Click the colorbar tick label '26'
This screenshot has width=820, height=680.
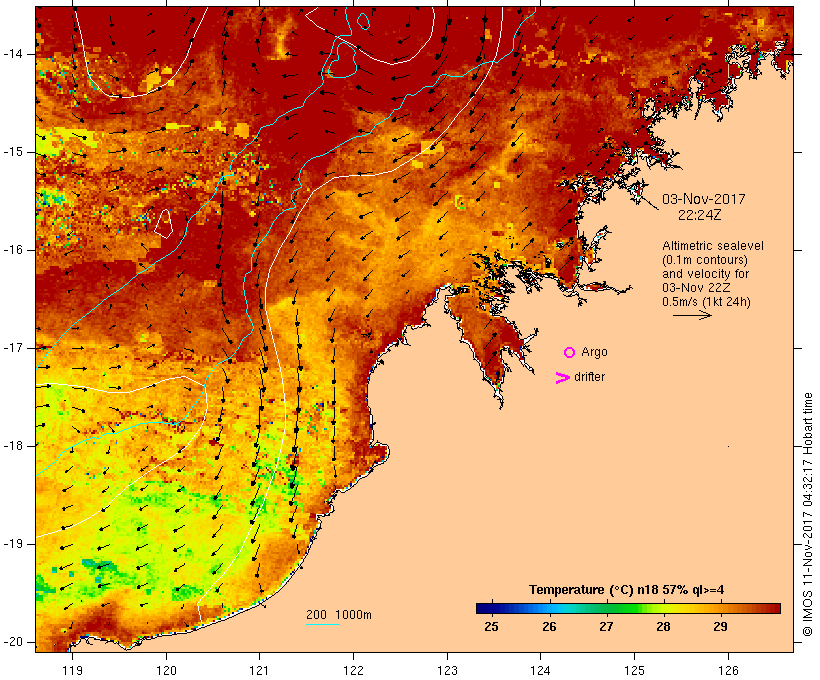(549, 627)
